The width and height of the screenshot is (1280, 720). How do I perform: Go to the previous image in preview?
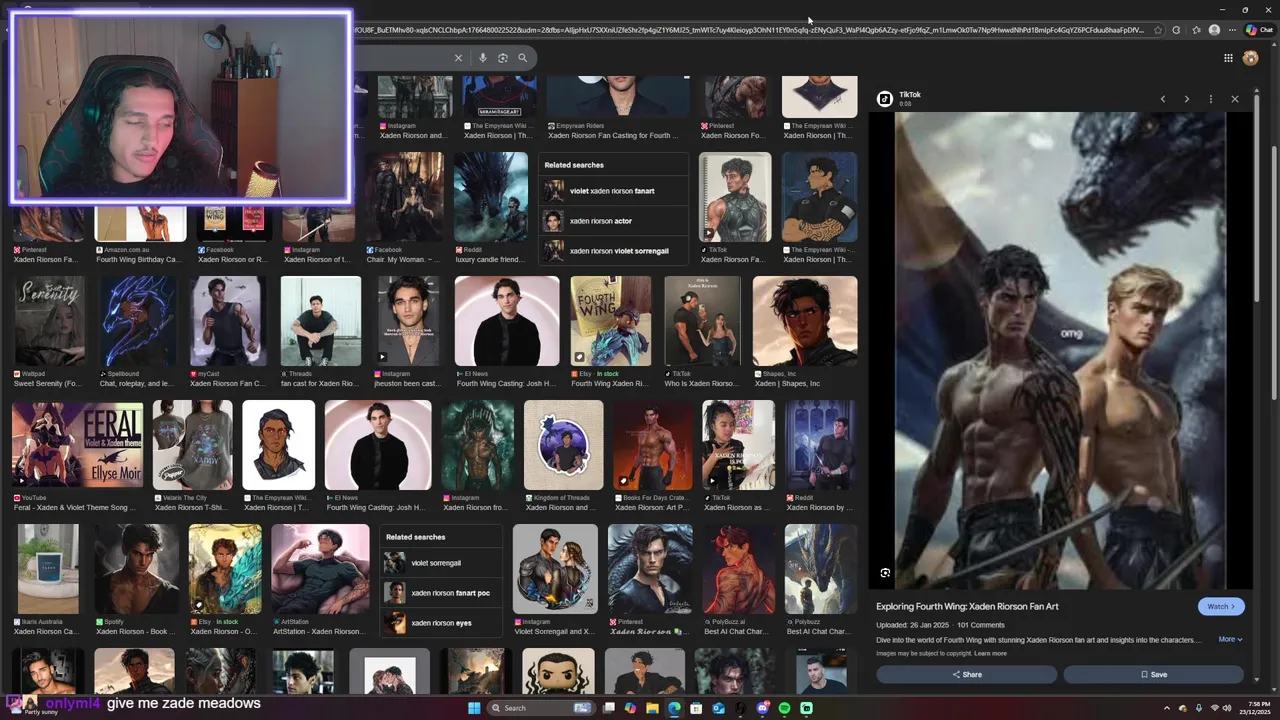tap(1163, 99)
